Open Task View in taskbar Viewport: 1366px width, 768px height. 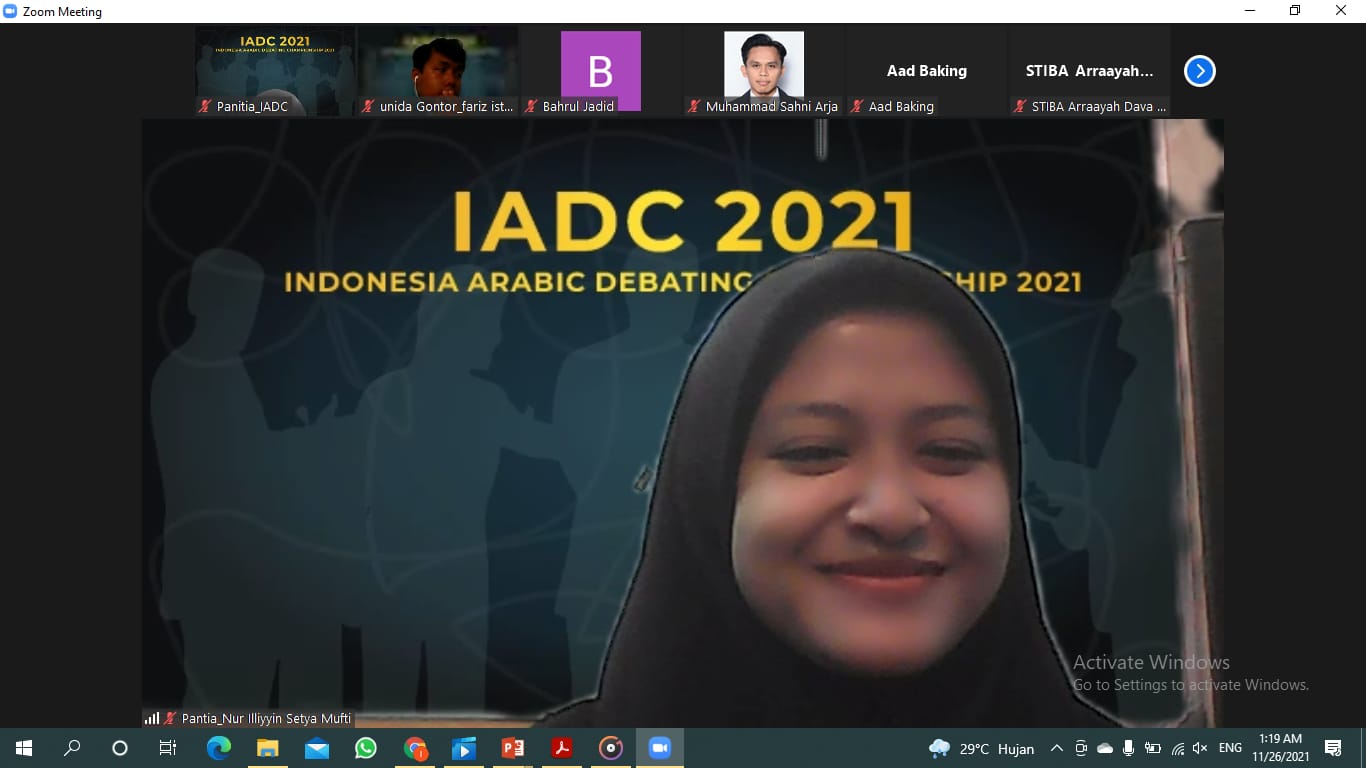[168, 748]
